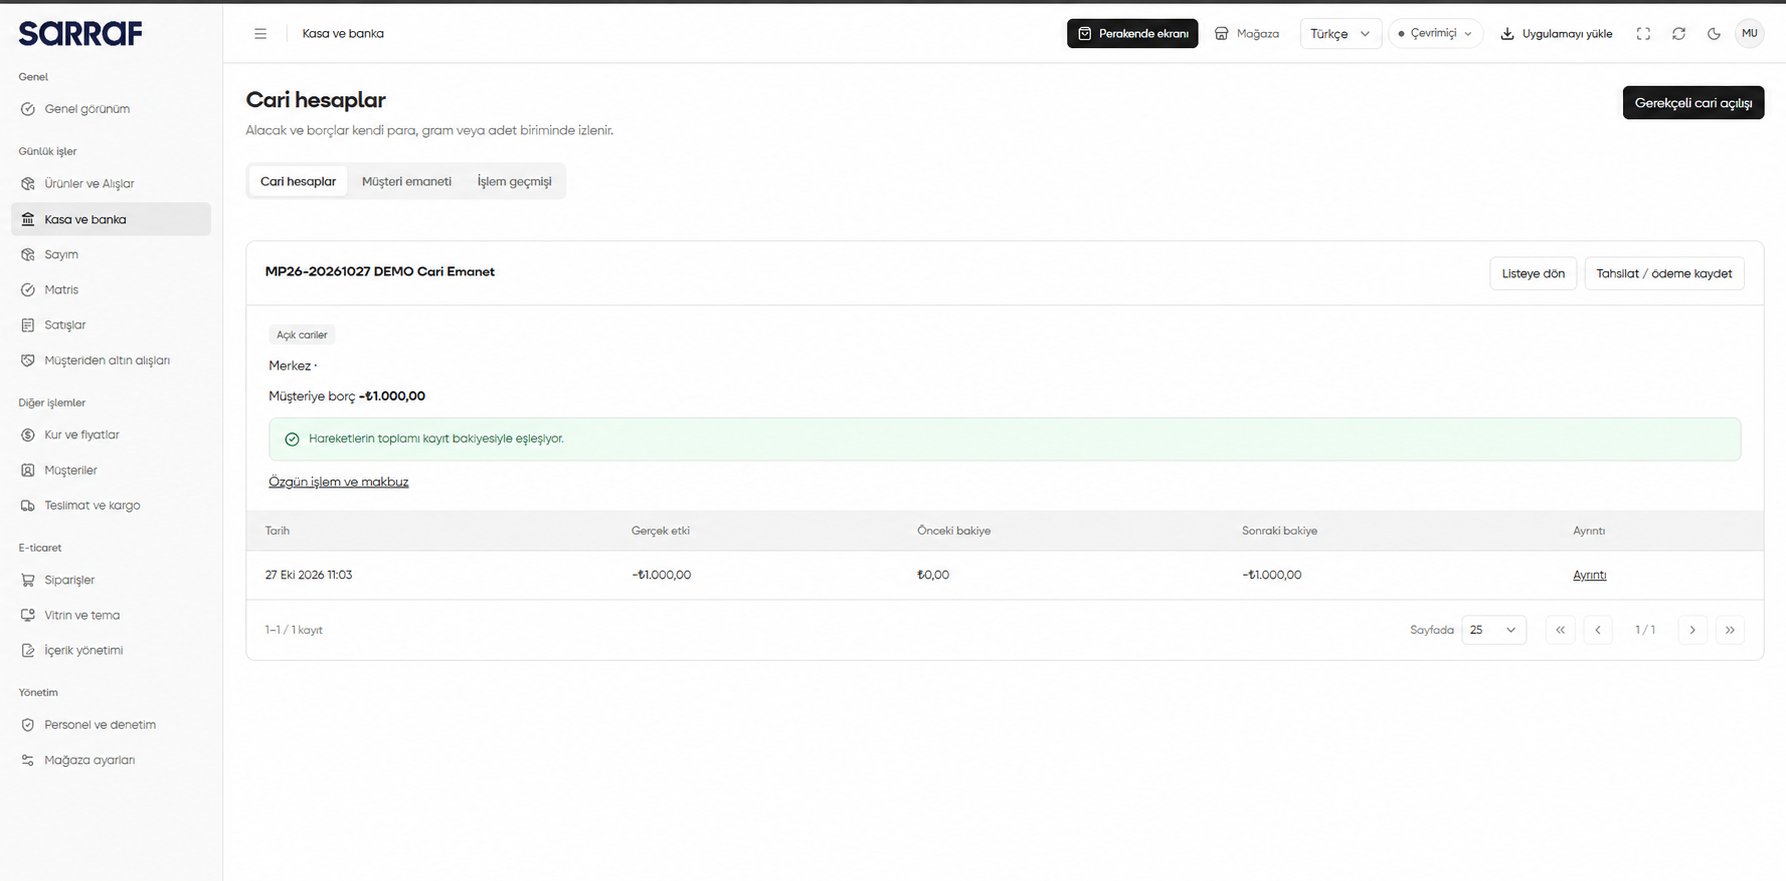Image resolution: width=1786 pixels, height=881 pixels.
Task: Go to first page of pagination
Action: (1560, 630)
